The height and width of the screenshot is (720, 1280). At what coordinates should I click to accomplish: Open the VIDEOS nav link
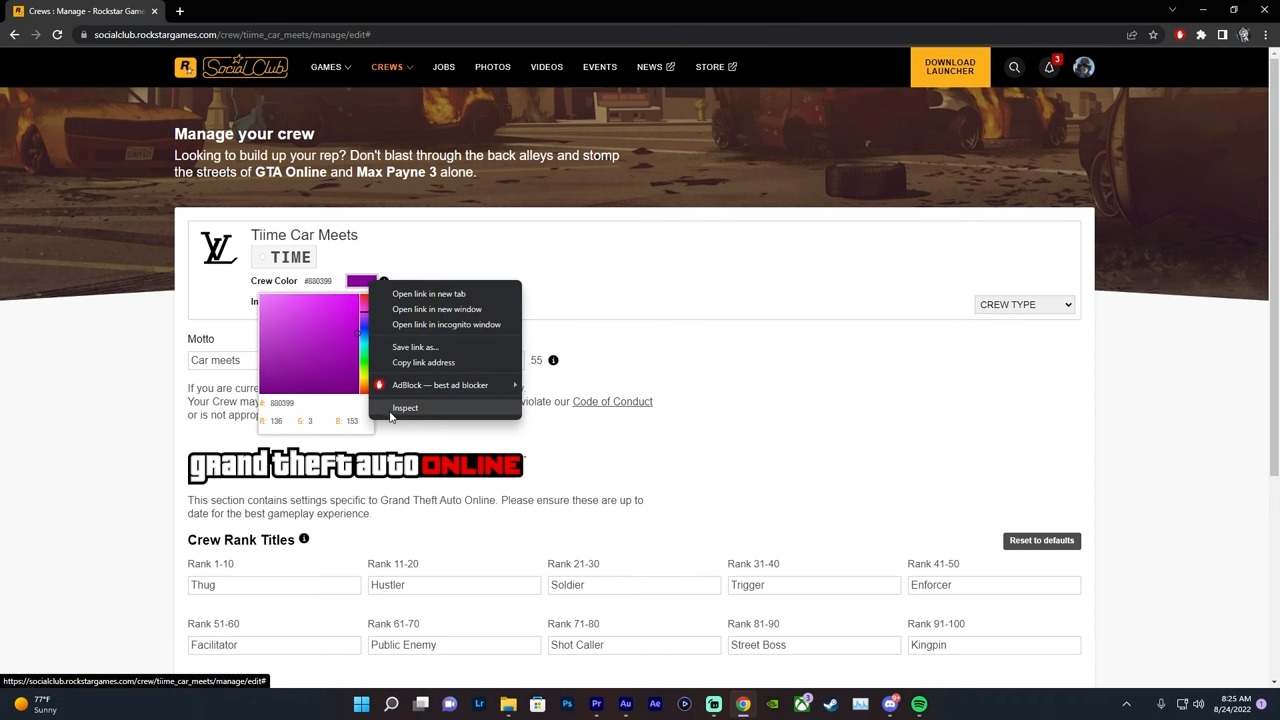pos(547,67)
